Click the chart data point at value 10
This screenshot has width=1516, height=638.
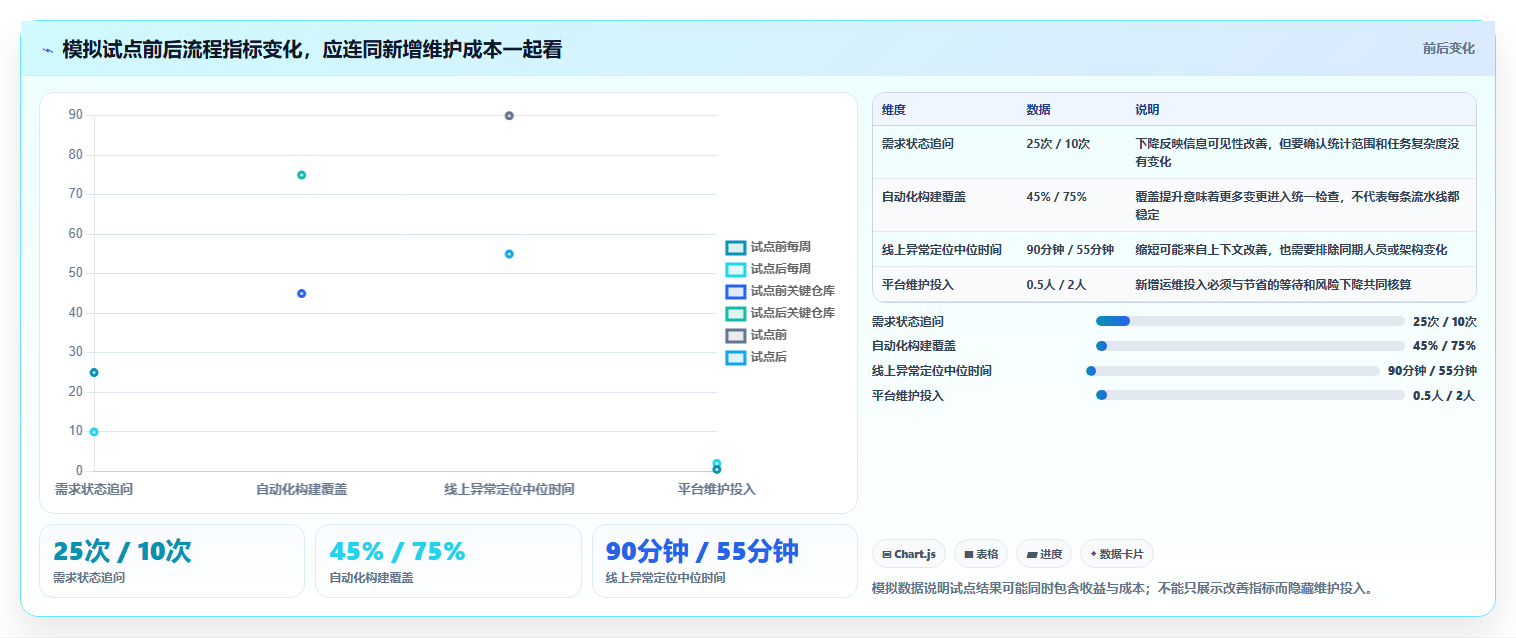(94, 432)
